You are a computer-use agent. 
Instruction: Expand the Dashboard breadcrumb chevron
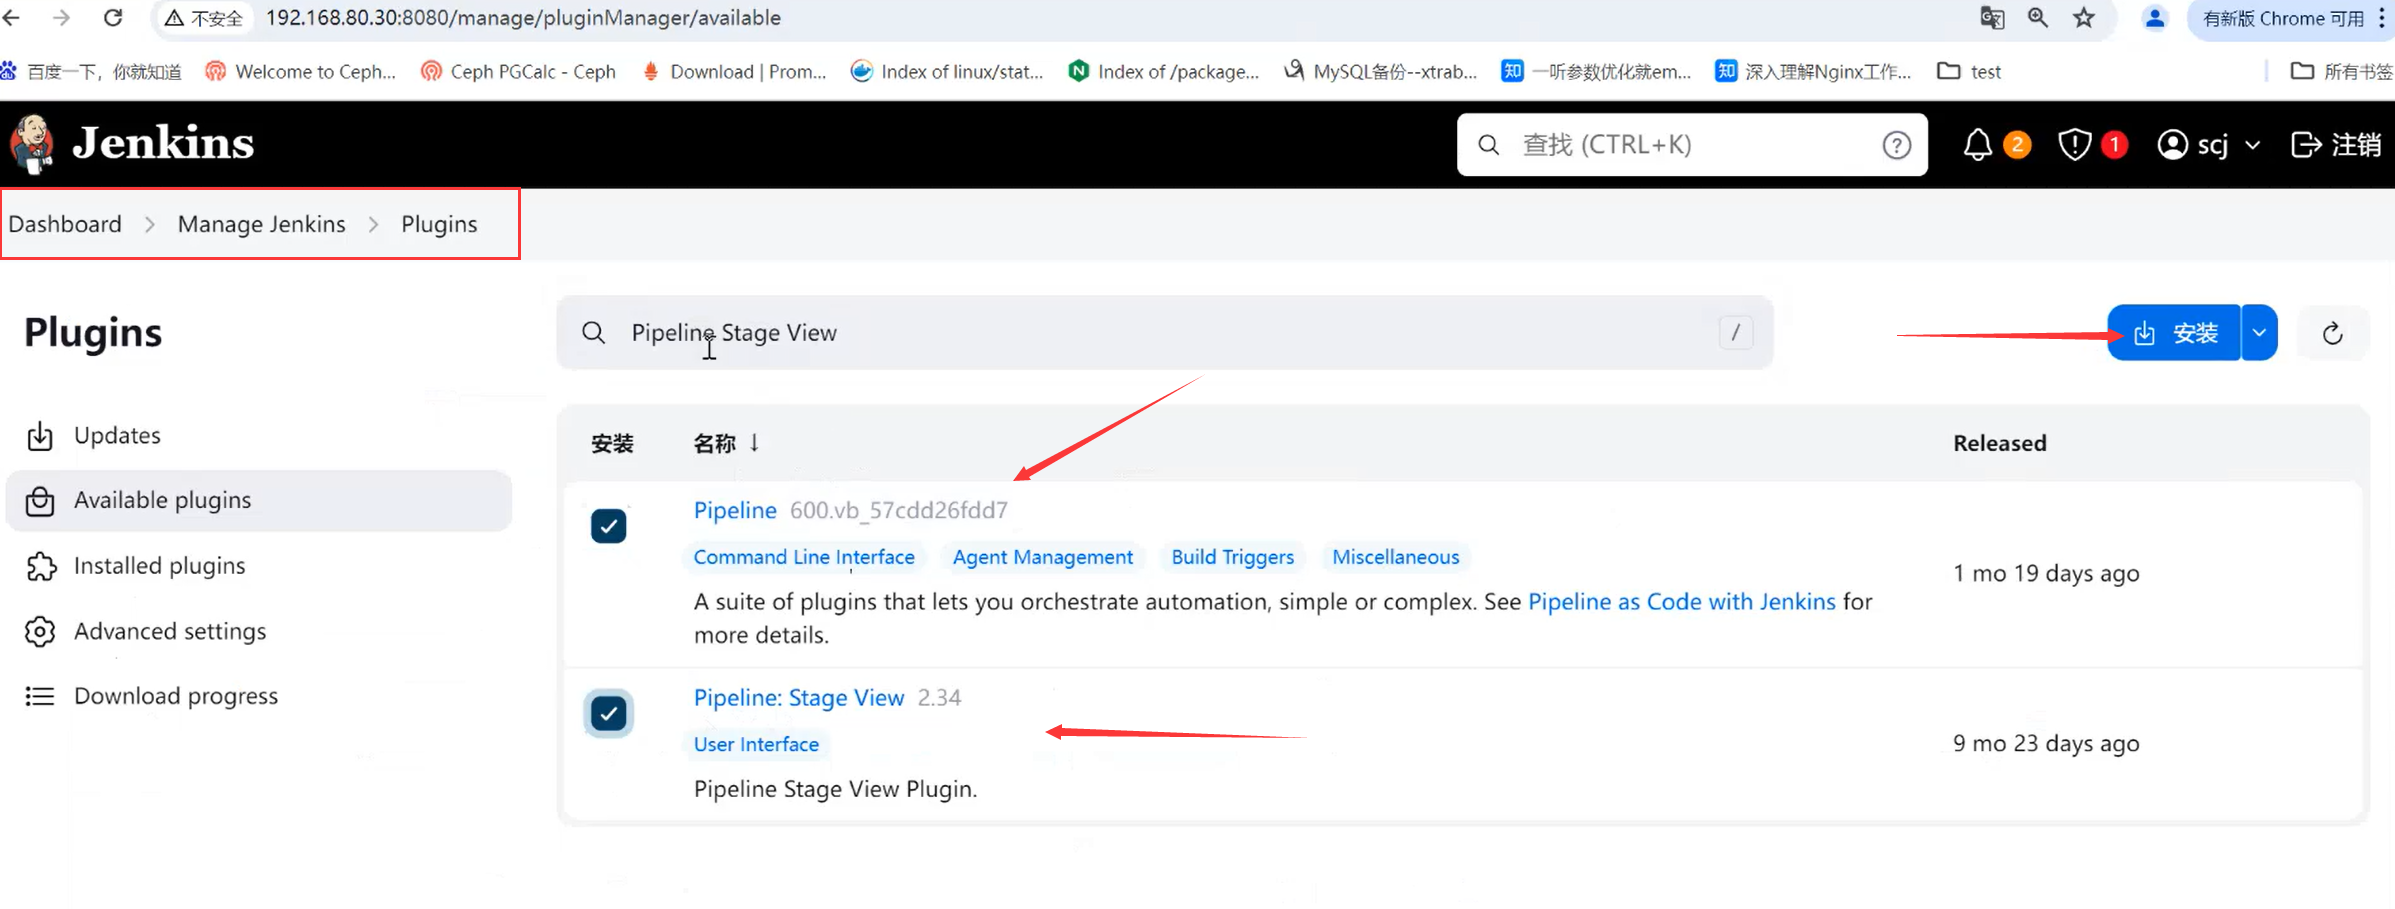pos(150,224)
